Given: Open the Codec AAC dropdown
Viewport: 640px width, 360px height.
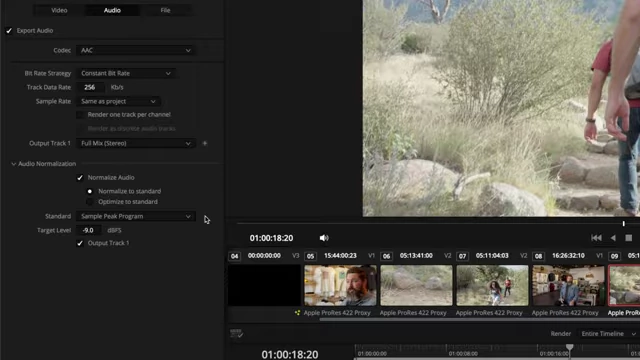Looking at the screenshot, I should pyautogui.click(x=135, y=50).
